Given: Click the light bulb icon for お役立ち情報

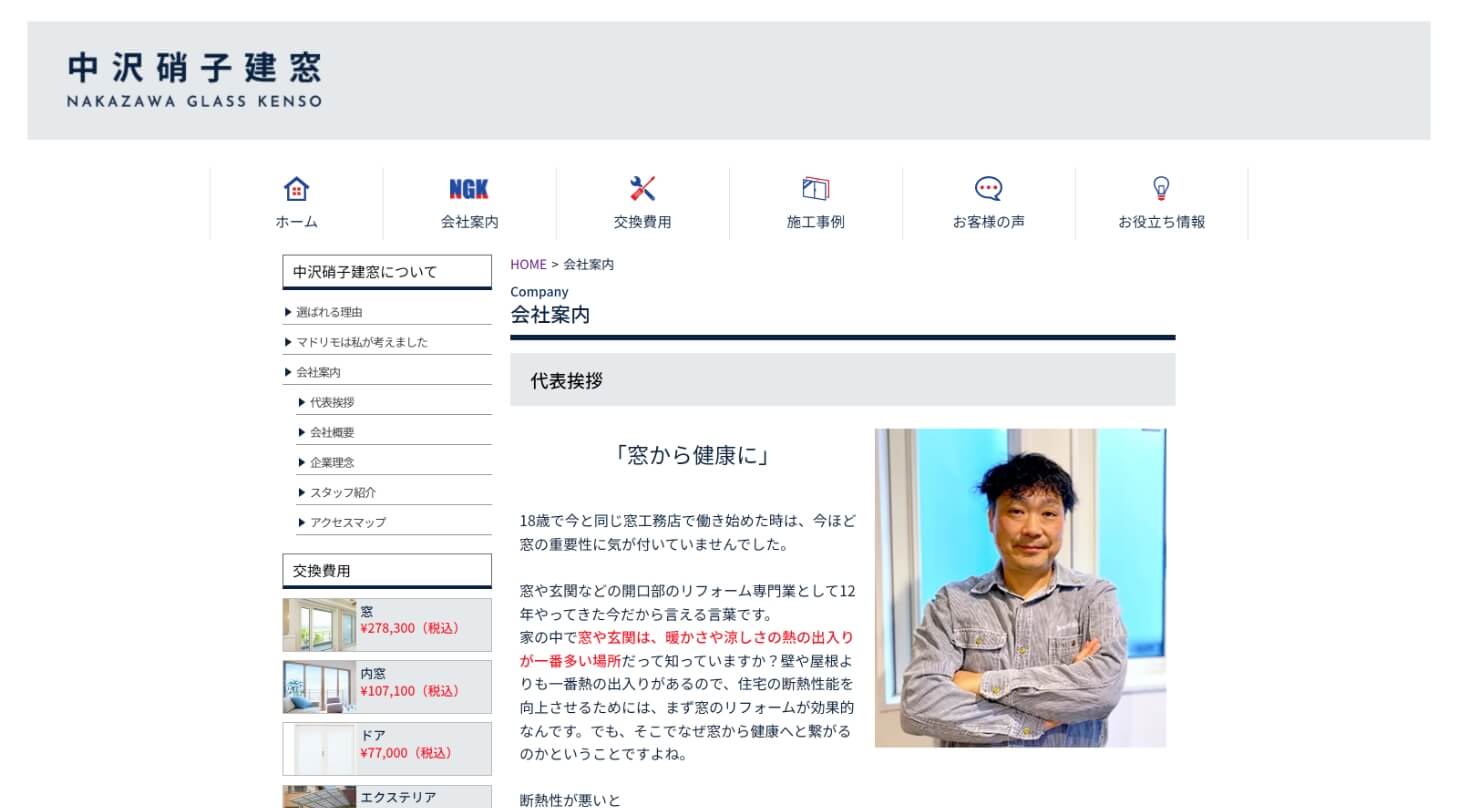Looking at the screenshot, I should [1161, 188].
